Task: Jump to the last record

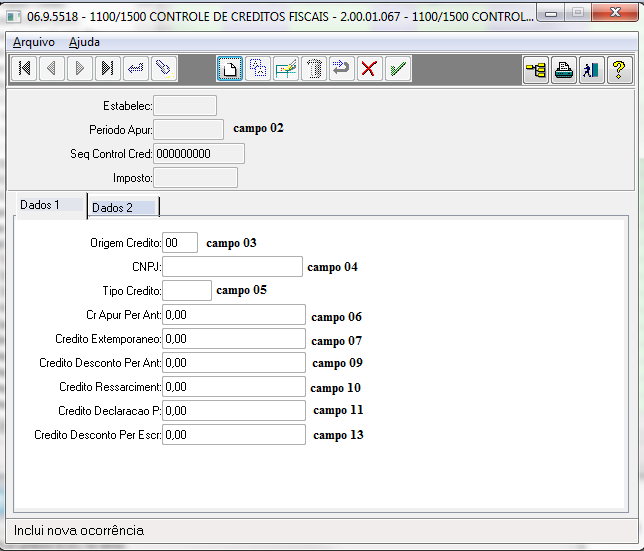Action: pyautogui.click(x=108, y=68)
